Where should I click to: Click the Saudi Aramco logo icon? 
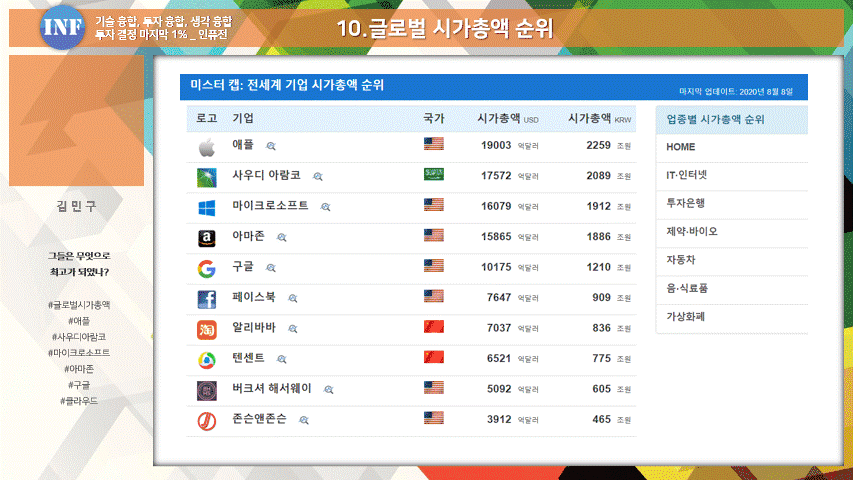207,177
